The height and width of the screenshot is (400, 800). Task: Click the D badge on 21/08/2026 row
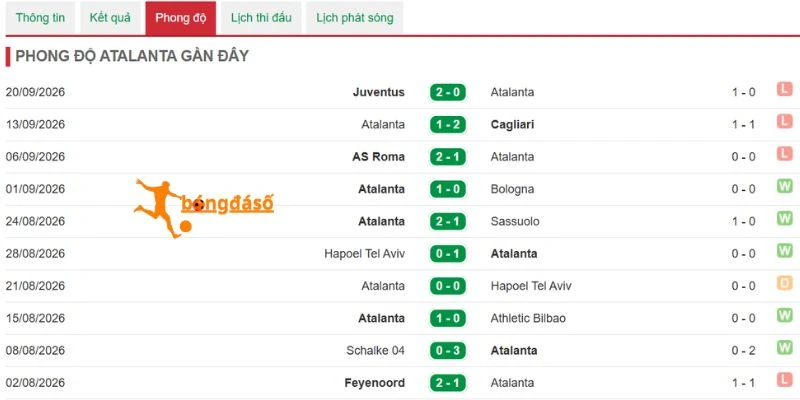(x=784, y=283)
